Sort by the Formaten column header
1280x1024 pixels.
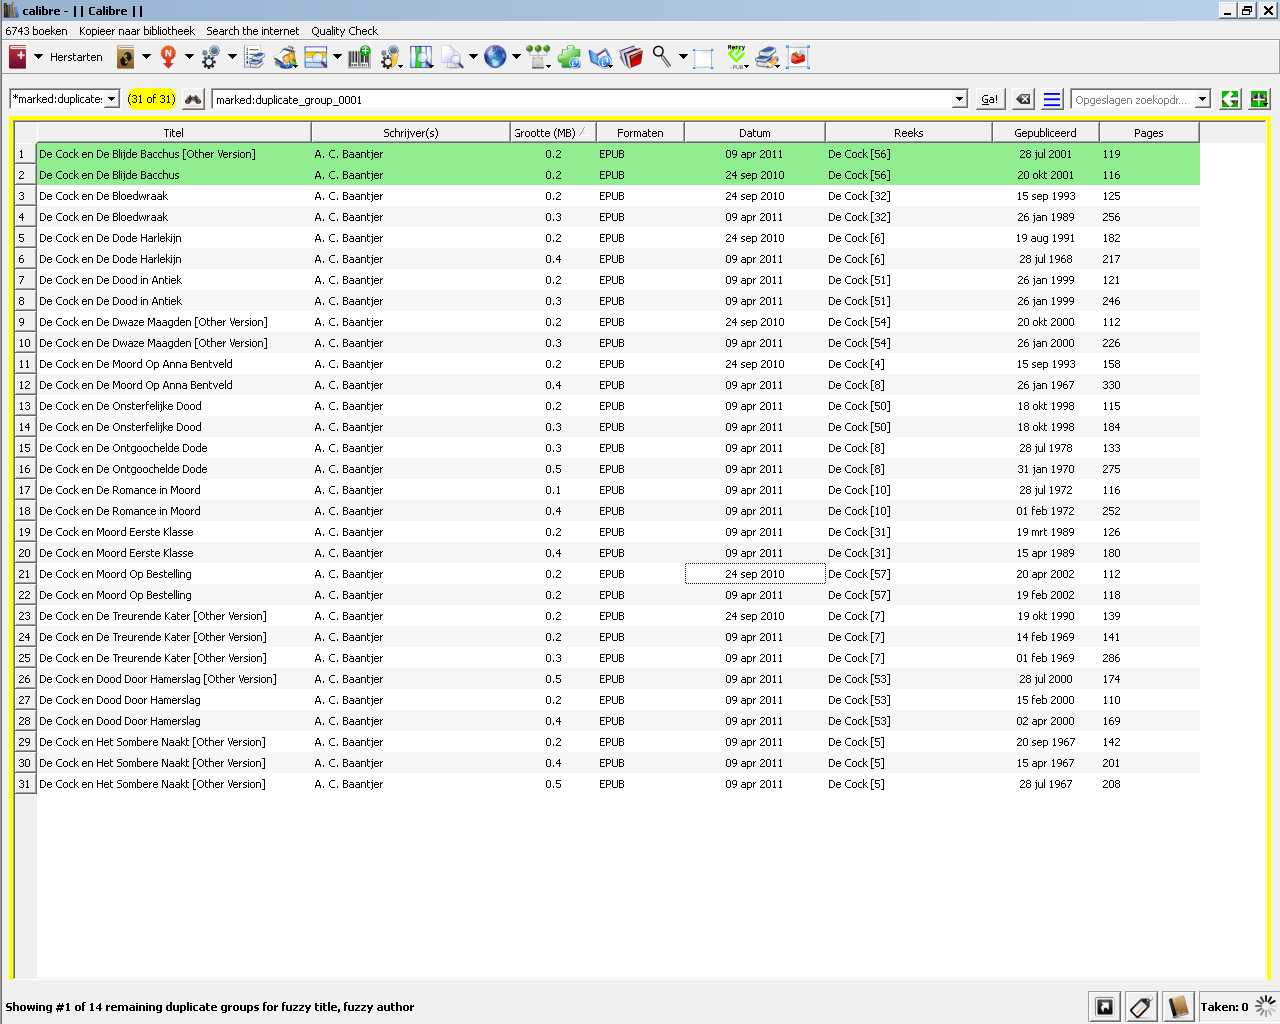(640, 132)
